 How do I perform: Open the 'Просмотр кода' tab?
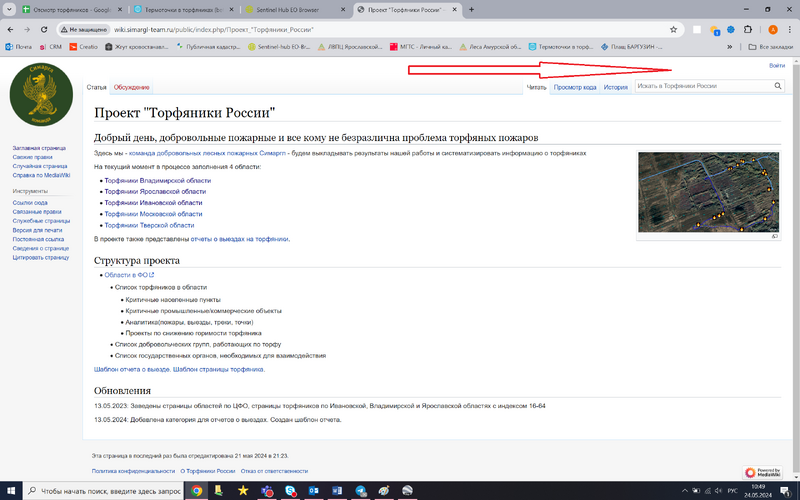pyautogui.click(x=575, y=87)
